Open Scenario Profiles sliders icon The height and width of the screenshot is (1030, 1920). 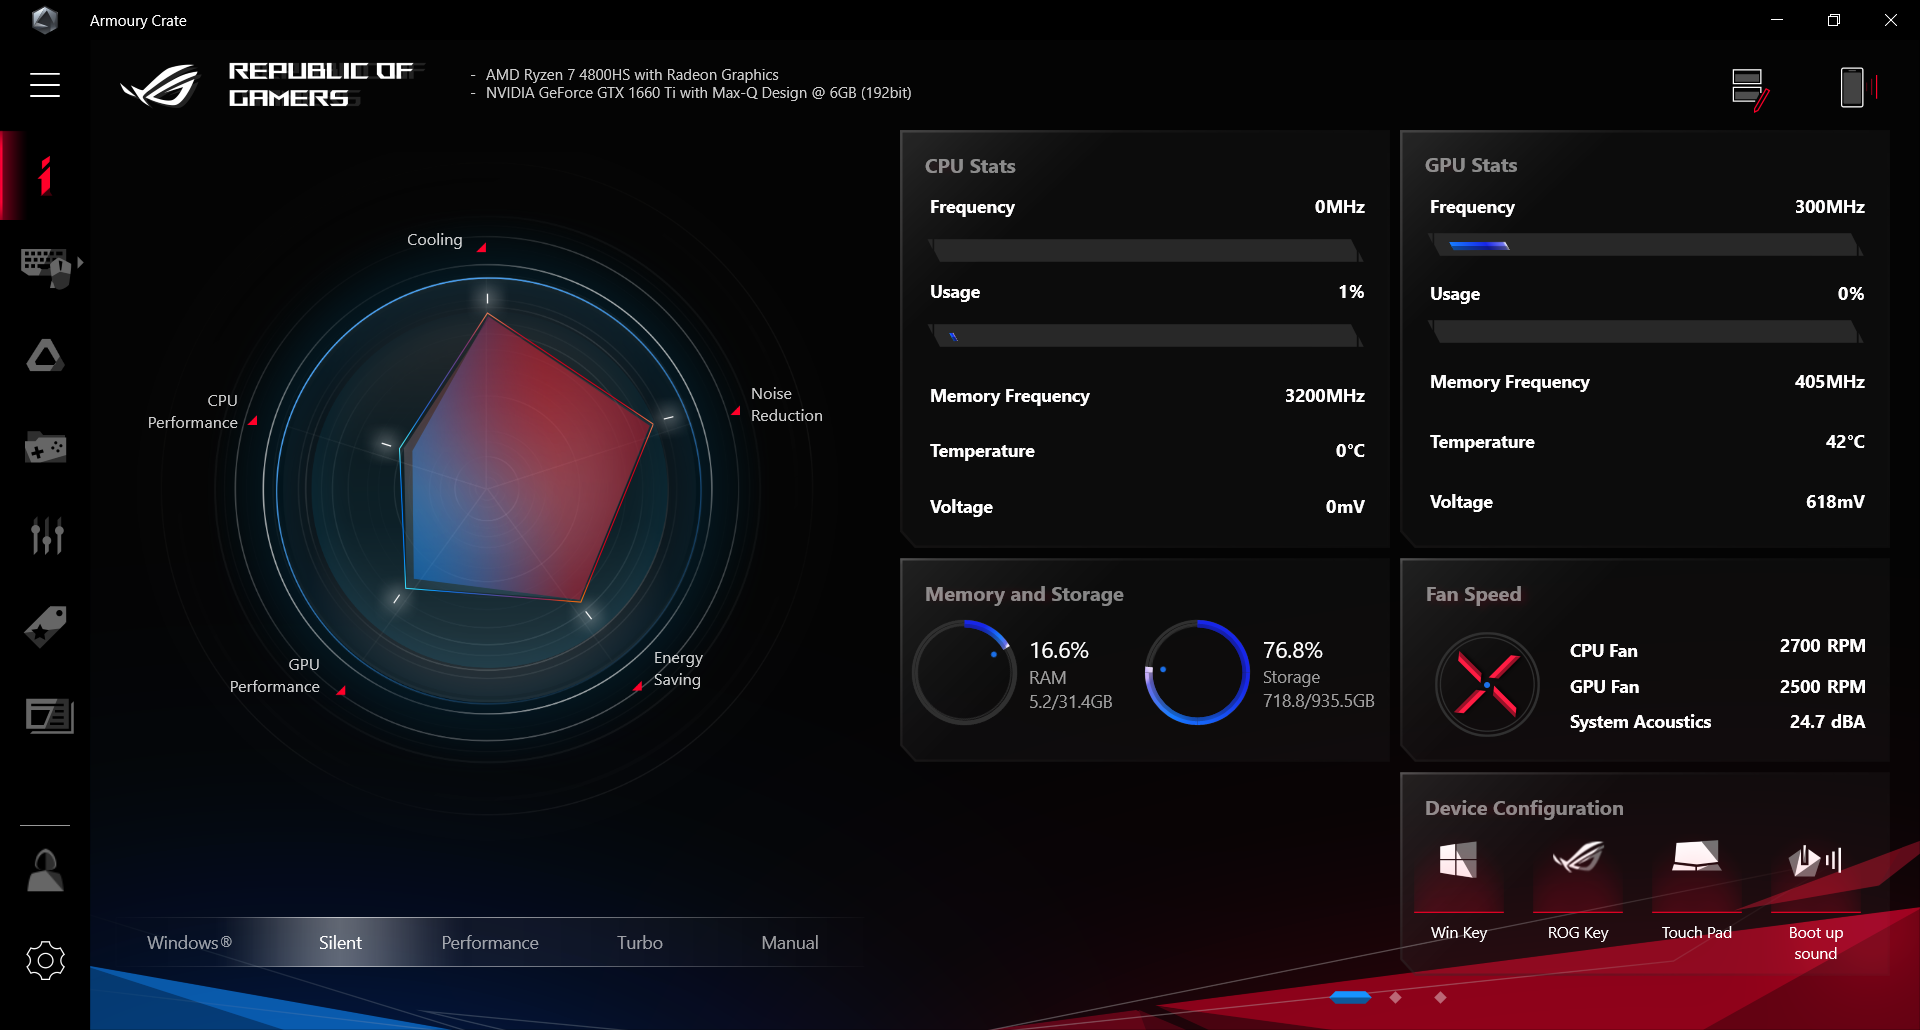pyautogui.click(x=46, y=536)
